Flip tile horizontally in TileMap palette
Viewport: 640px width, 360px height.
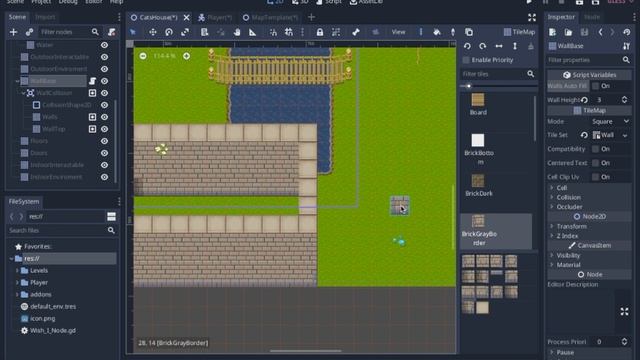pyautogui.click(x=499, y=46)
